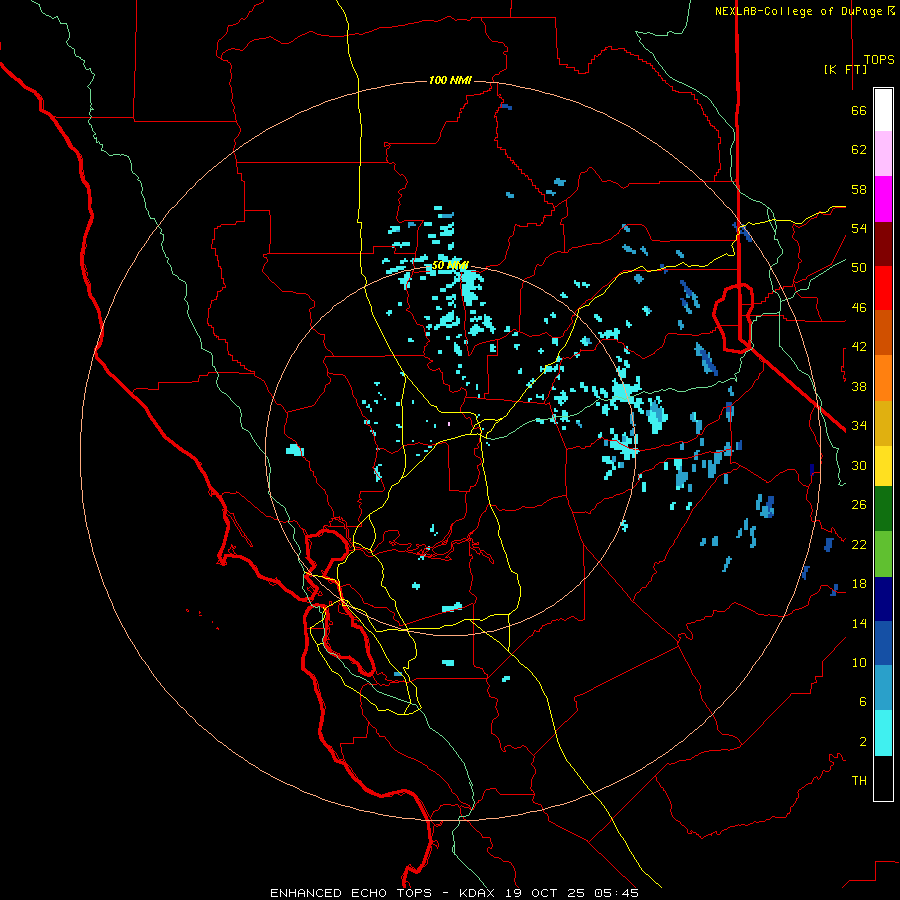Click the medium blue legend swatch
The height and width of the screenshot is (900, 900).
coord(883,643)
